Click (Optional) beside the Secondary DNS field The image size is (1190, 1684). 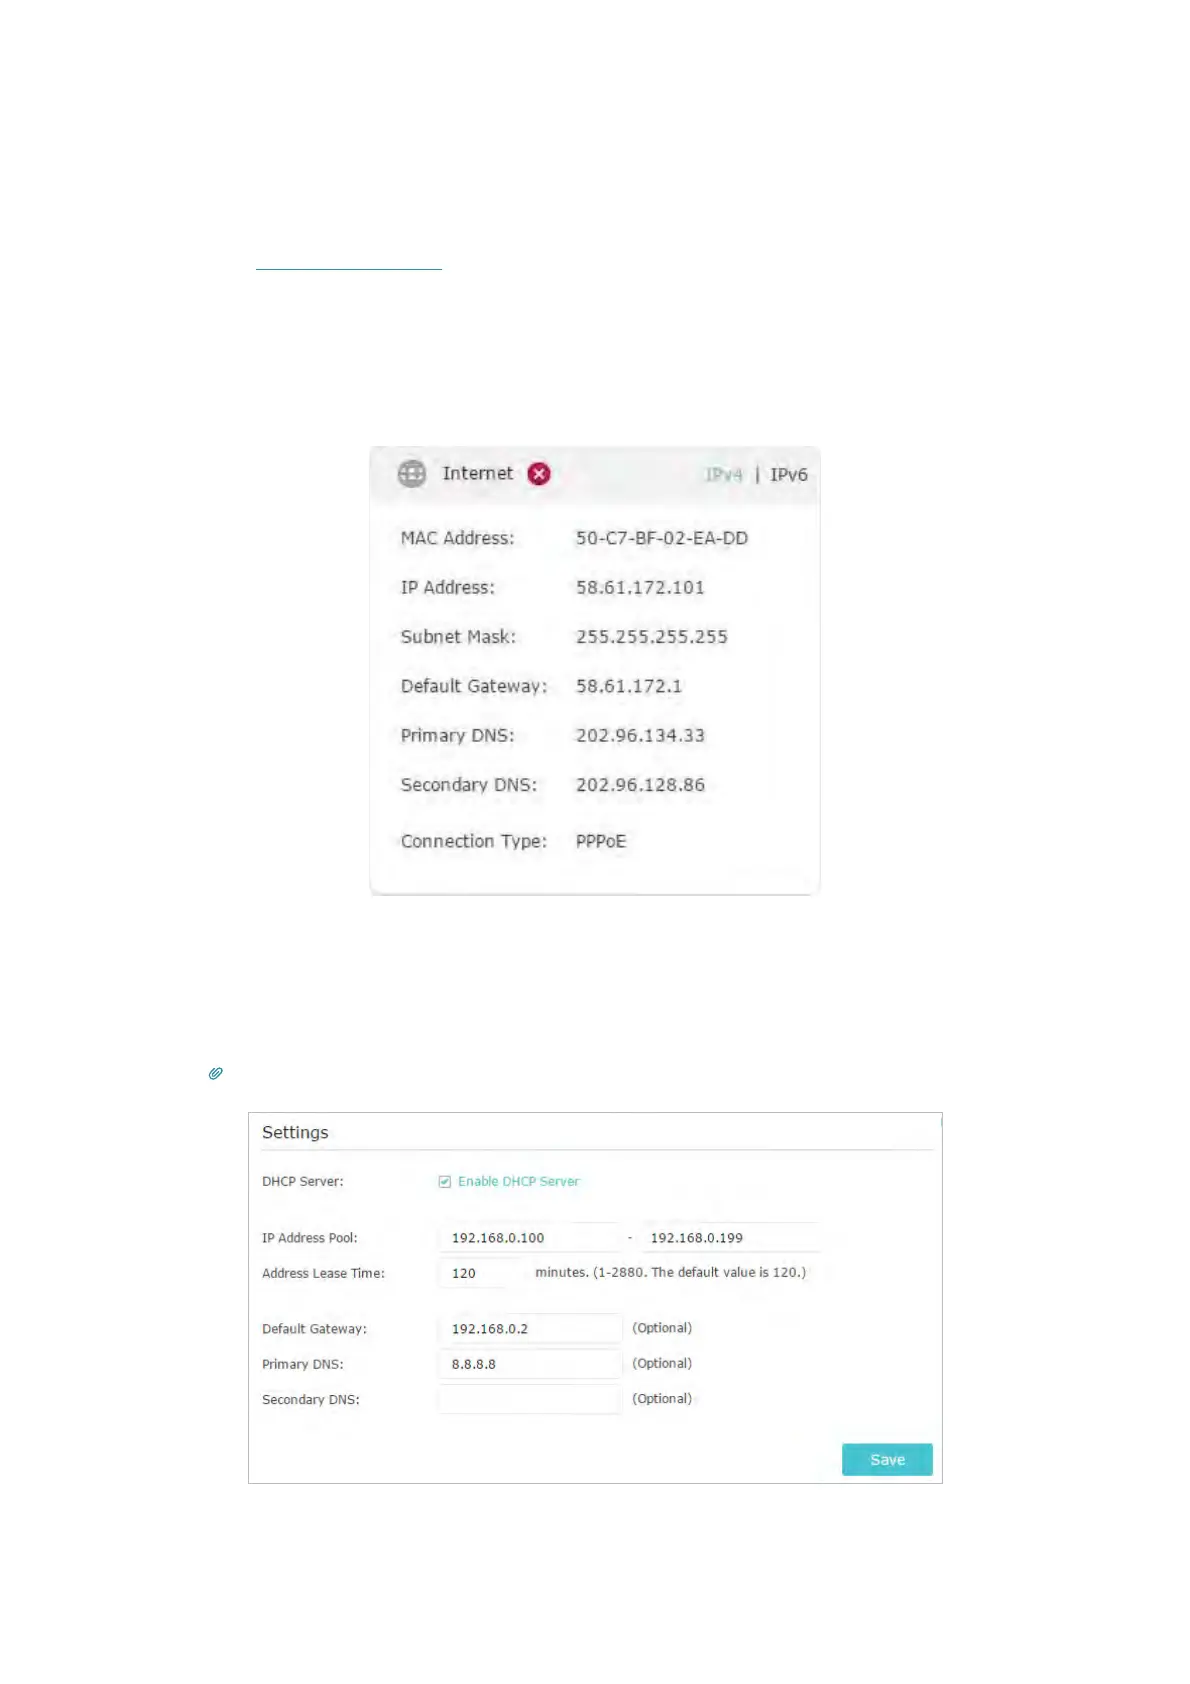(662, 1398)
